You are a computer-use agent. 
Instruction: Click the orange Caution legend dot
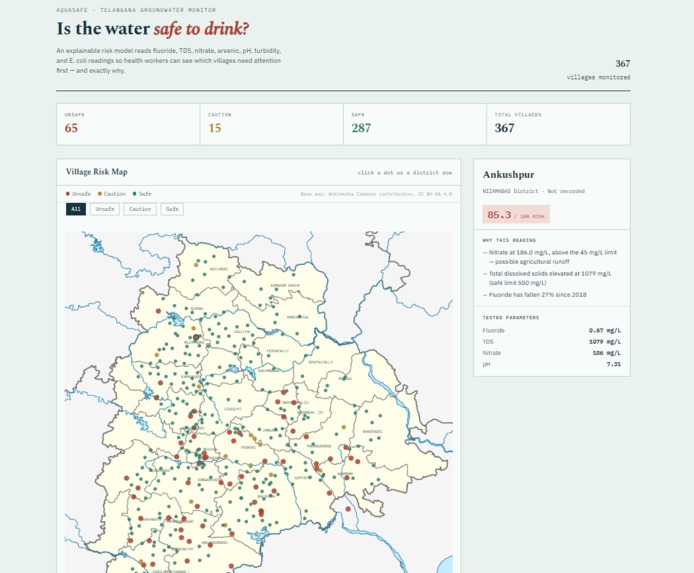100,193
